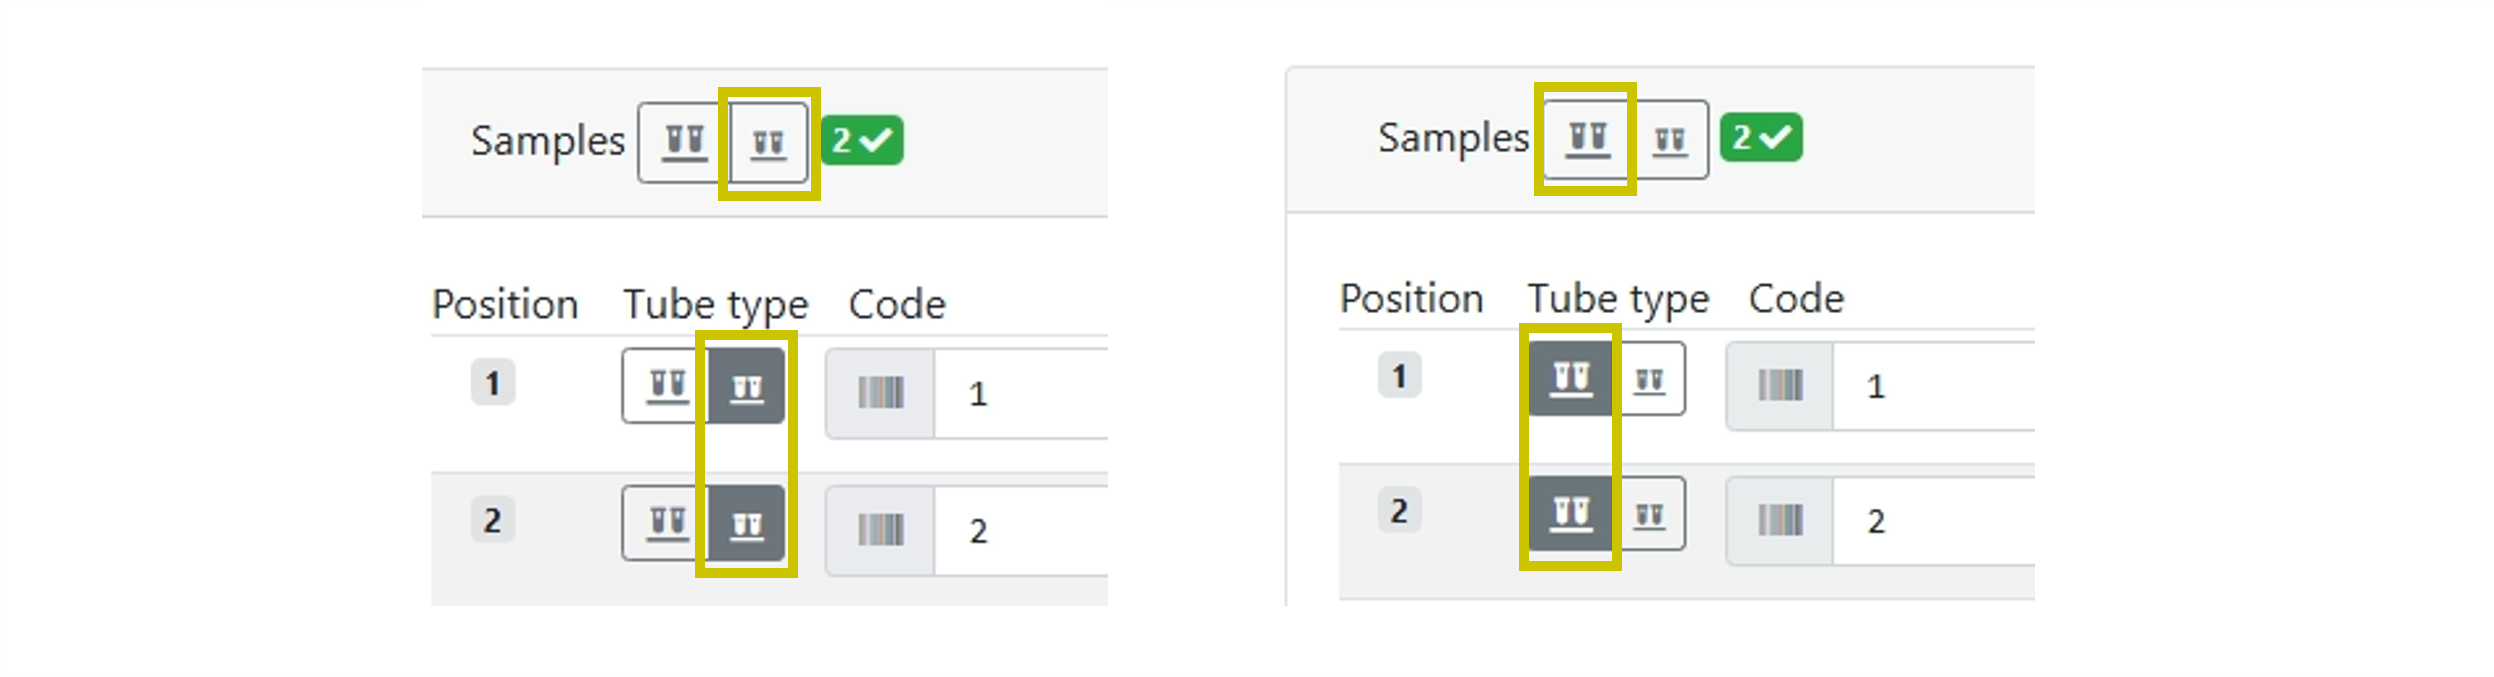Click barcode icon for position 2 in right panel
2494x677 pixels.
[1780, 521]
